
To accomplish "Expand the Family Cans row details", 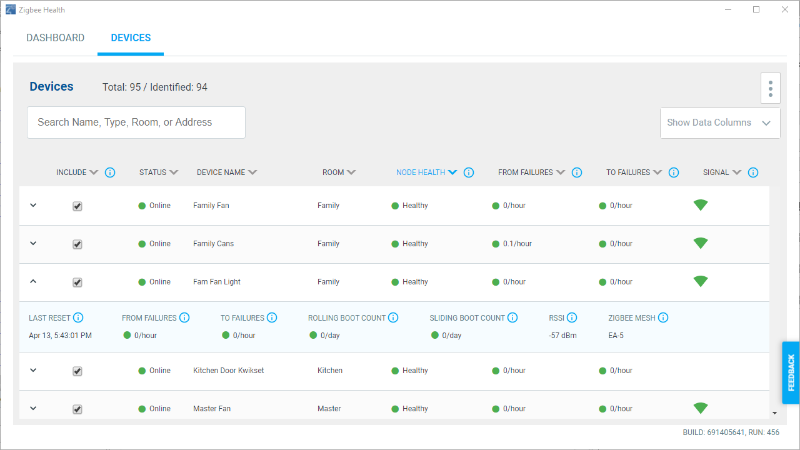I will click(33, 243).
